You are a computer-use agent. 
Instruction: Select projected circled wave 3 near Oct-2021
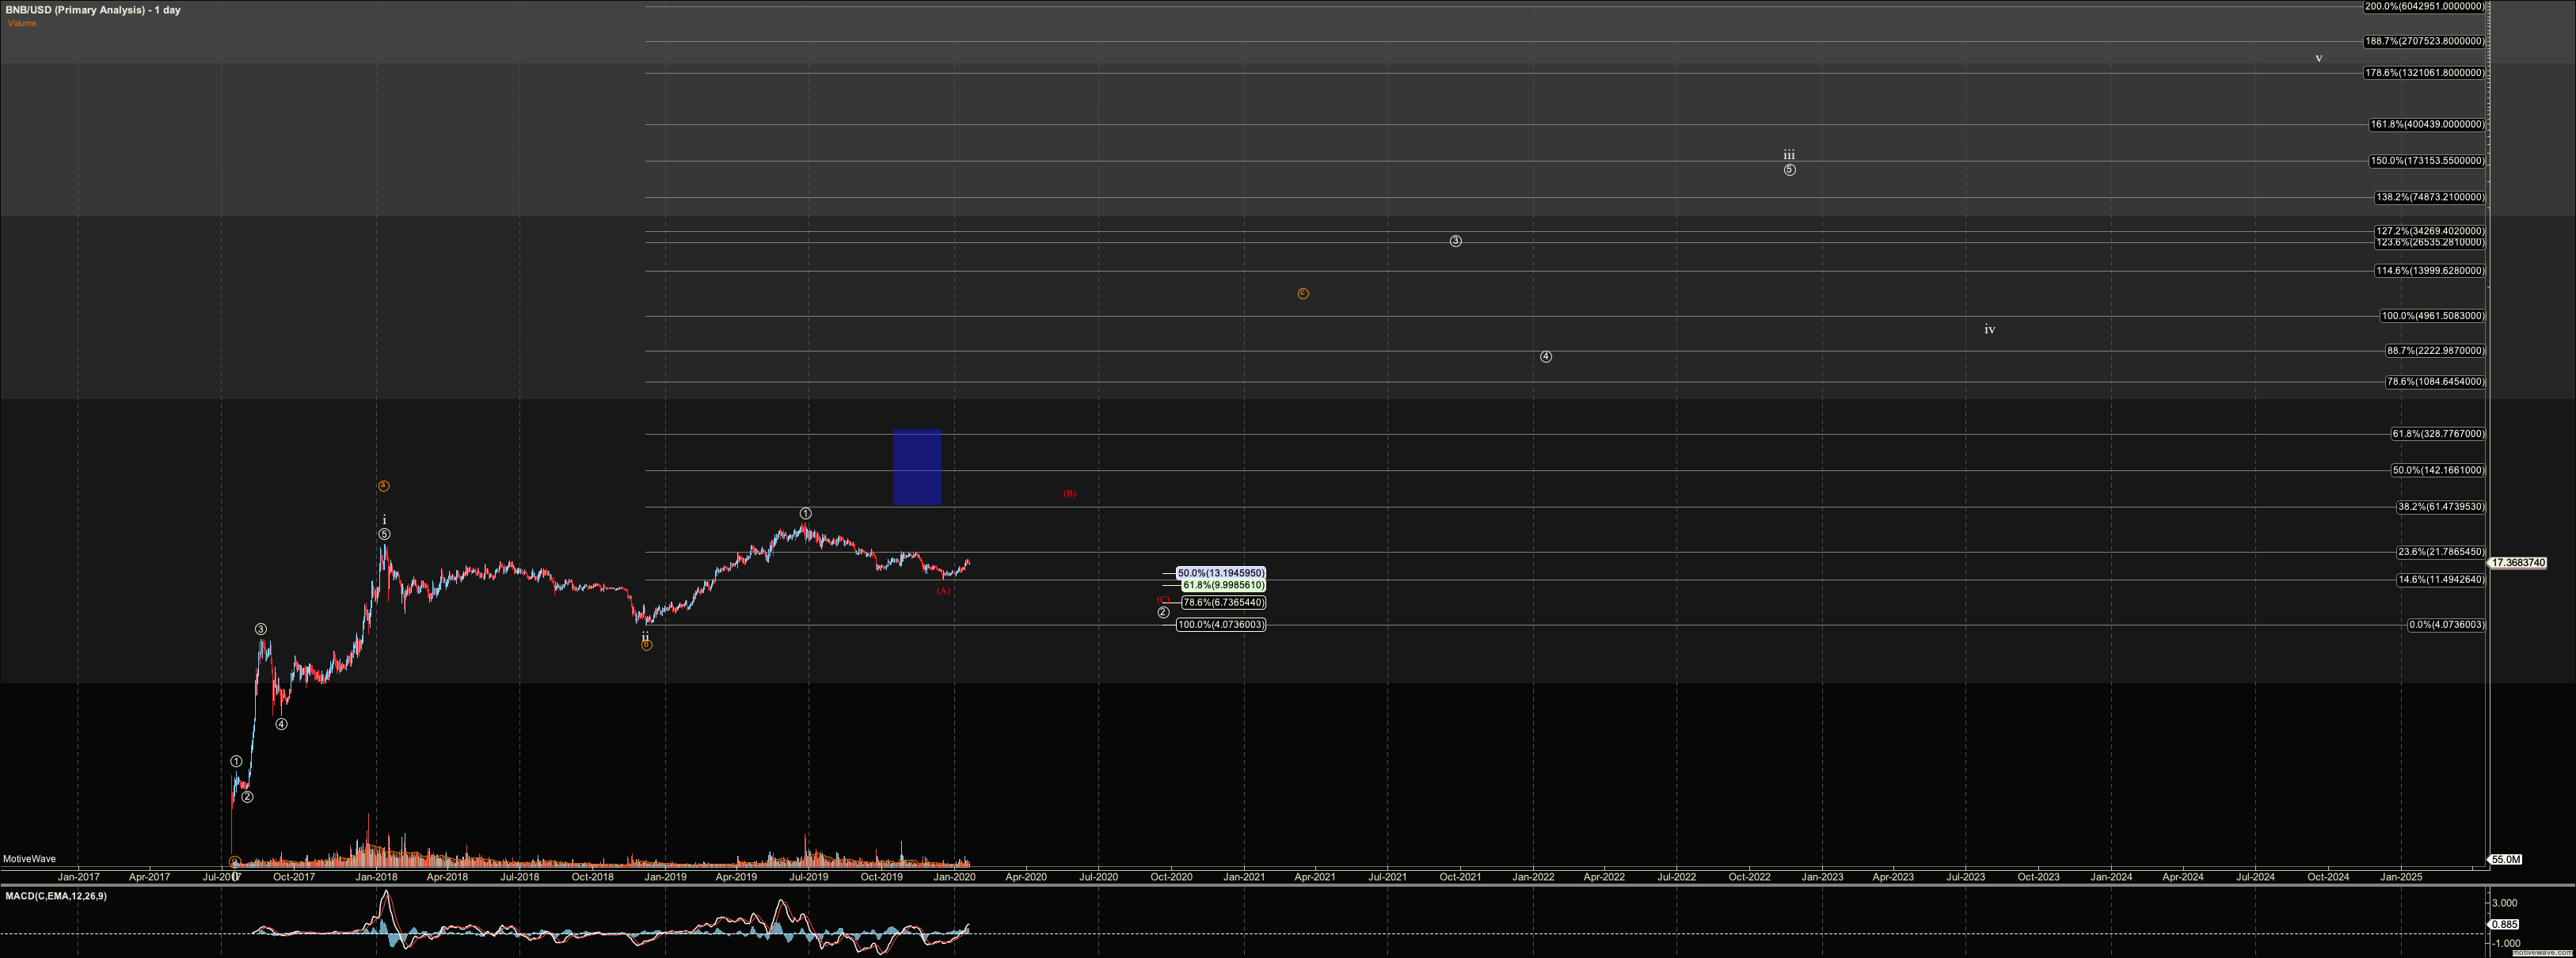[1456, 241]
